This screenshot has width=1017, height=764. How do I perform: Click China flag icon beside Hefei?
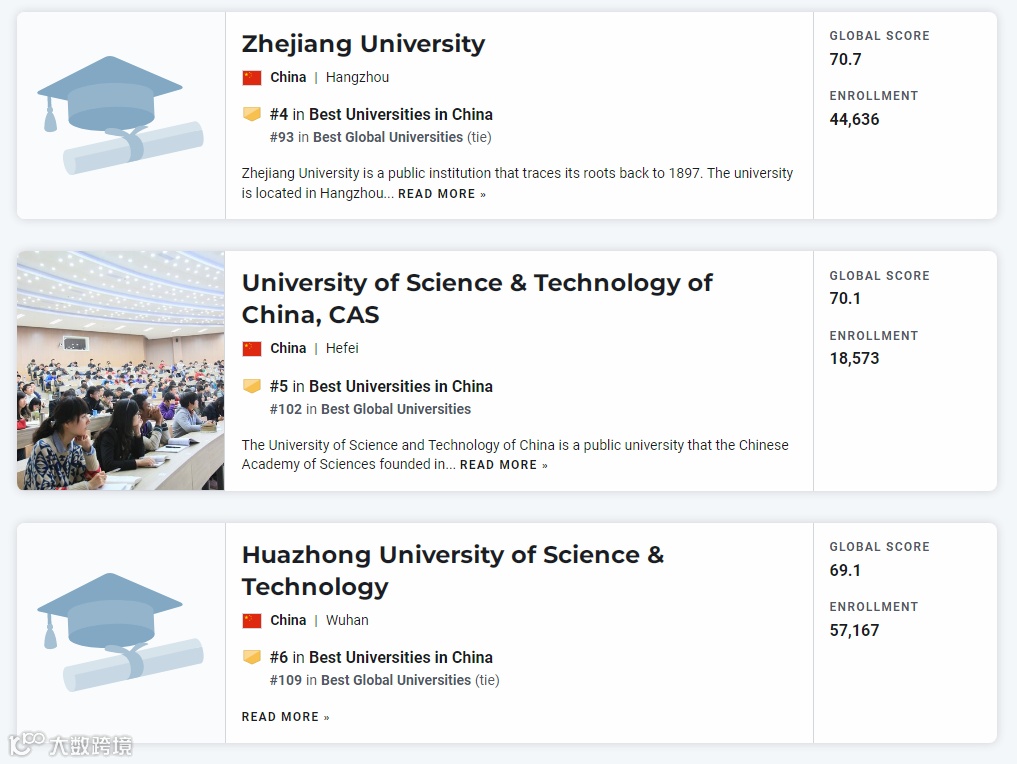[x=252, y=348]
